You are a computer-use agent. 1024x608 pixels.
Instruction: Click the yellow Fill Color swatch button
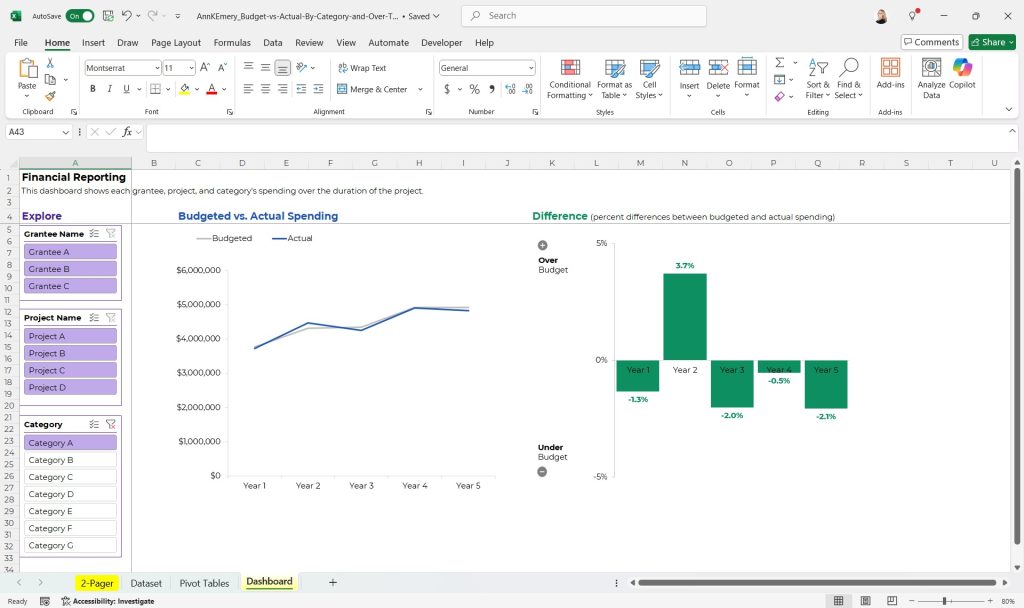click(x=185, y=89)
